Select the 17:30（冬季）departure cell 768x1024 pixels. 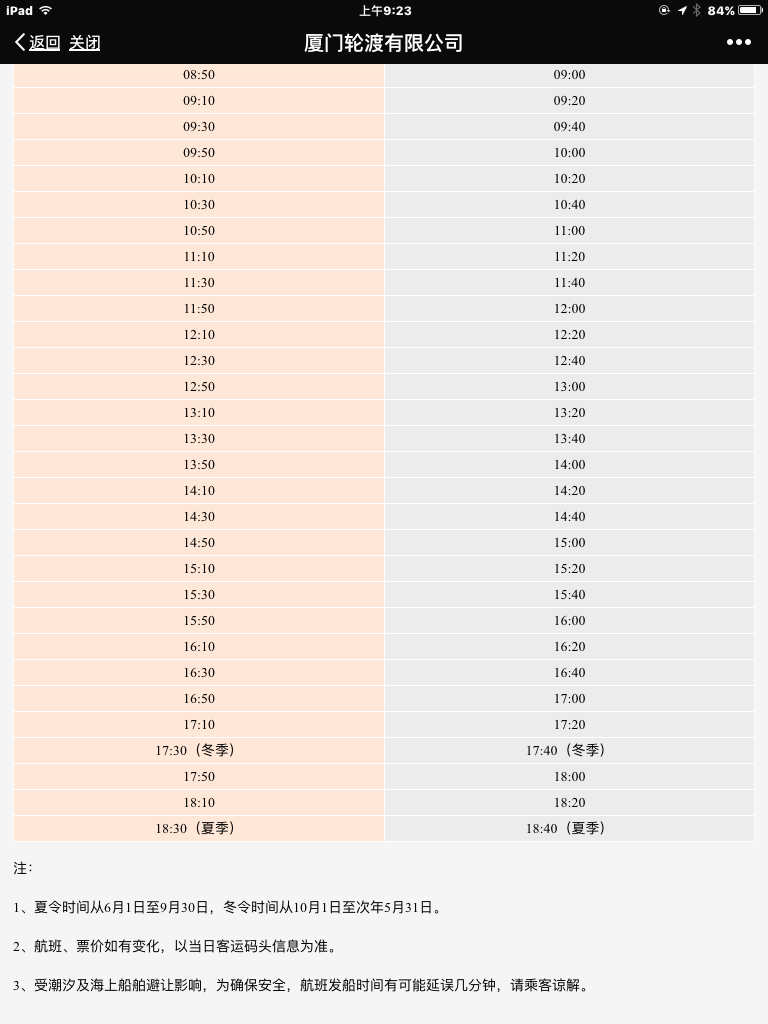tap(199, 750)
